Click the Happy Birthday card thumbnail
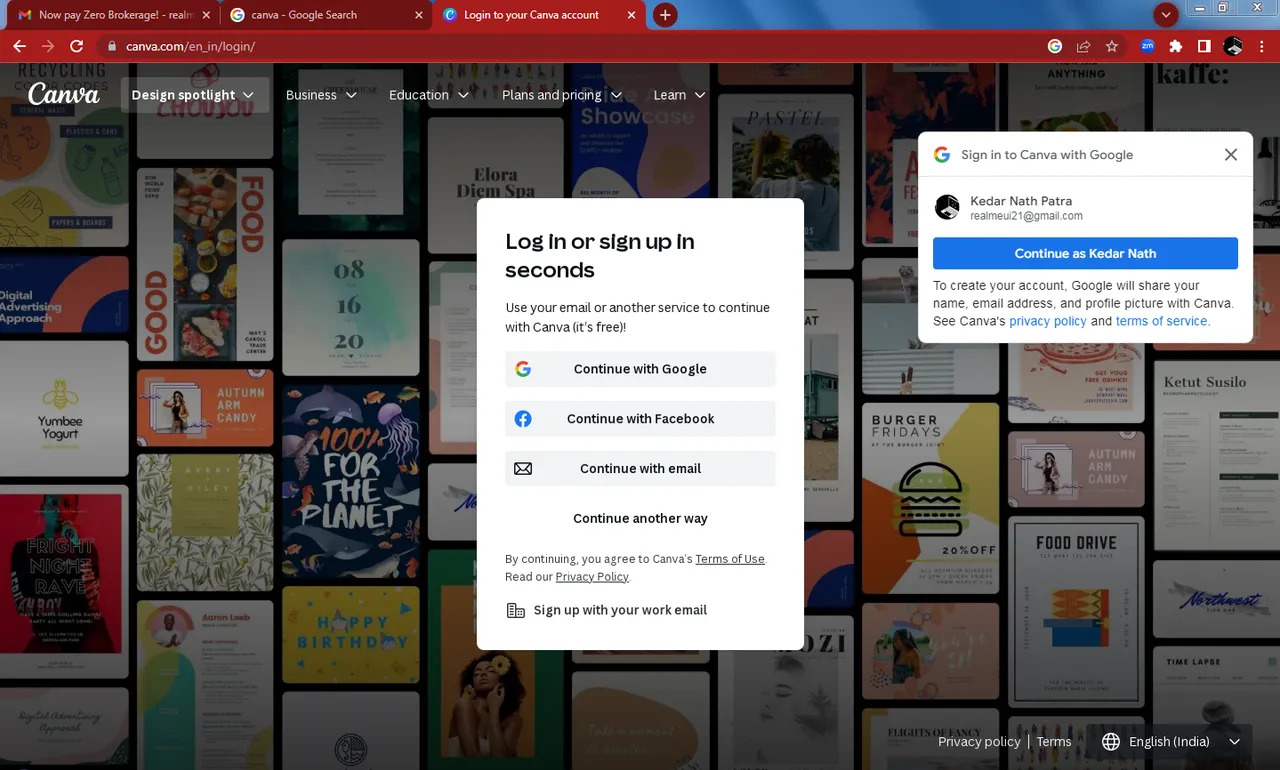Screen dimensions: 1280x770 (x=351, y=635)
